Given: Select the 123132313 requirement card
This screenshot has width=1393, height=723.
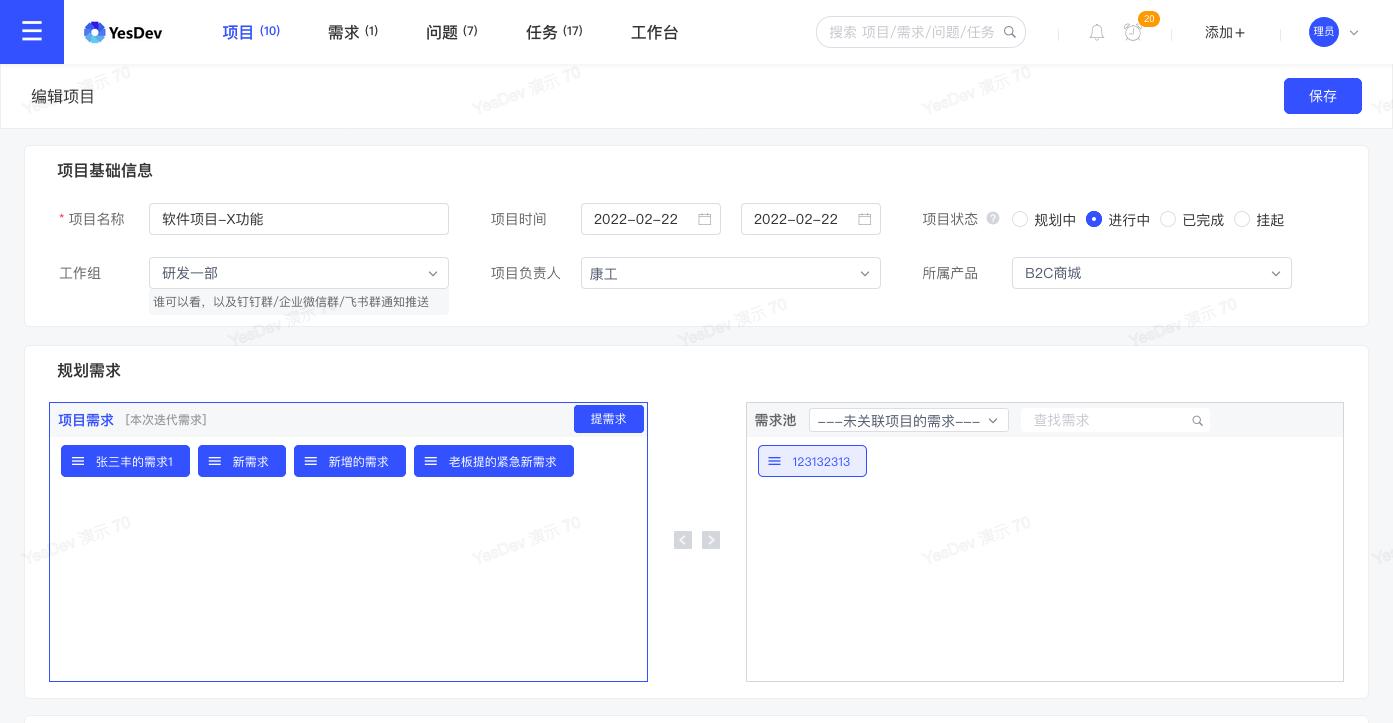Looking at the screenshot, I should 812,461.
